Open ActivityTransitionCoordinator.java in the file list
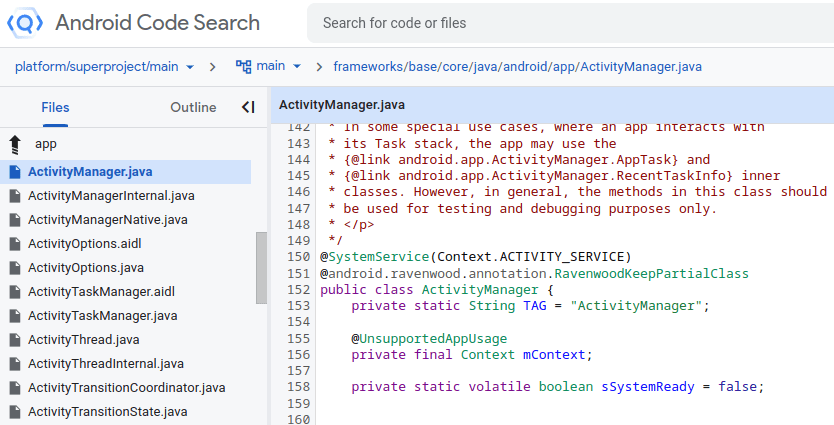834x425 pixels. point(127,388)
